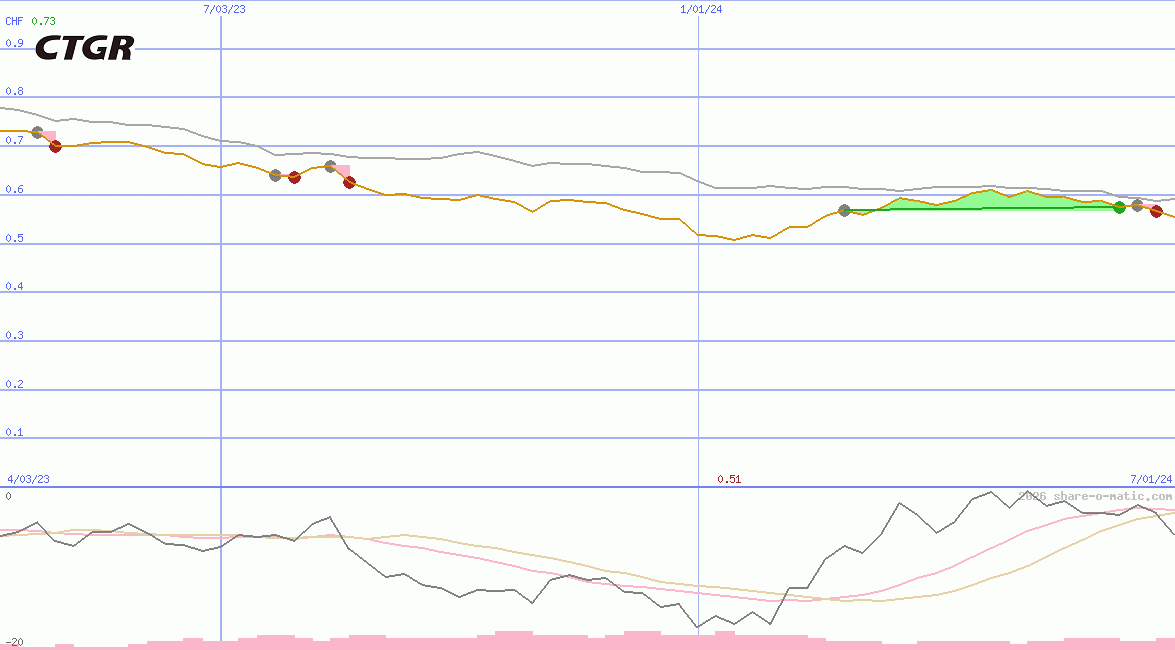This screenshot has width=1175, height=650.
Task: Expand the 7/03/23 date gridline label
Action: click(222, 9)
